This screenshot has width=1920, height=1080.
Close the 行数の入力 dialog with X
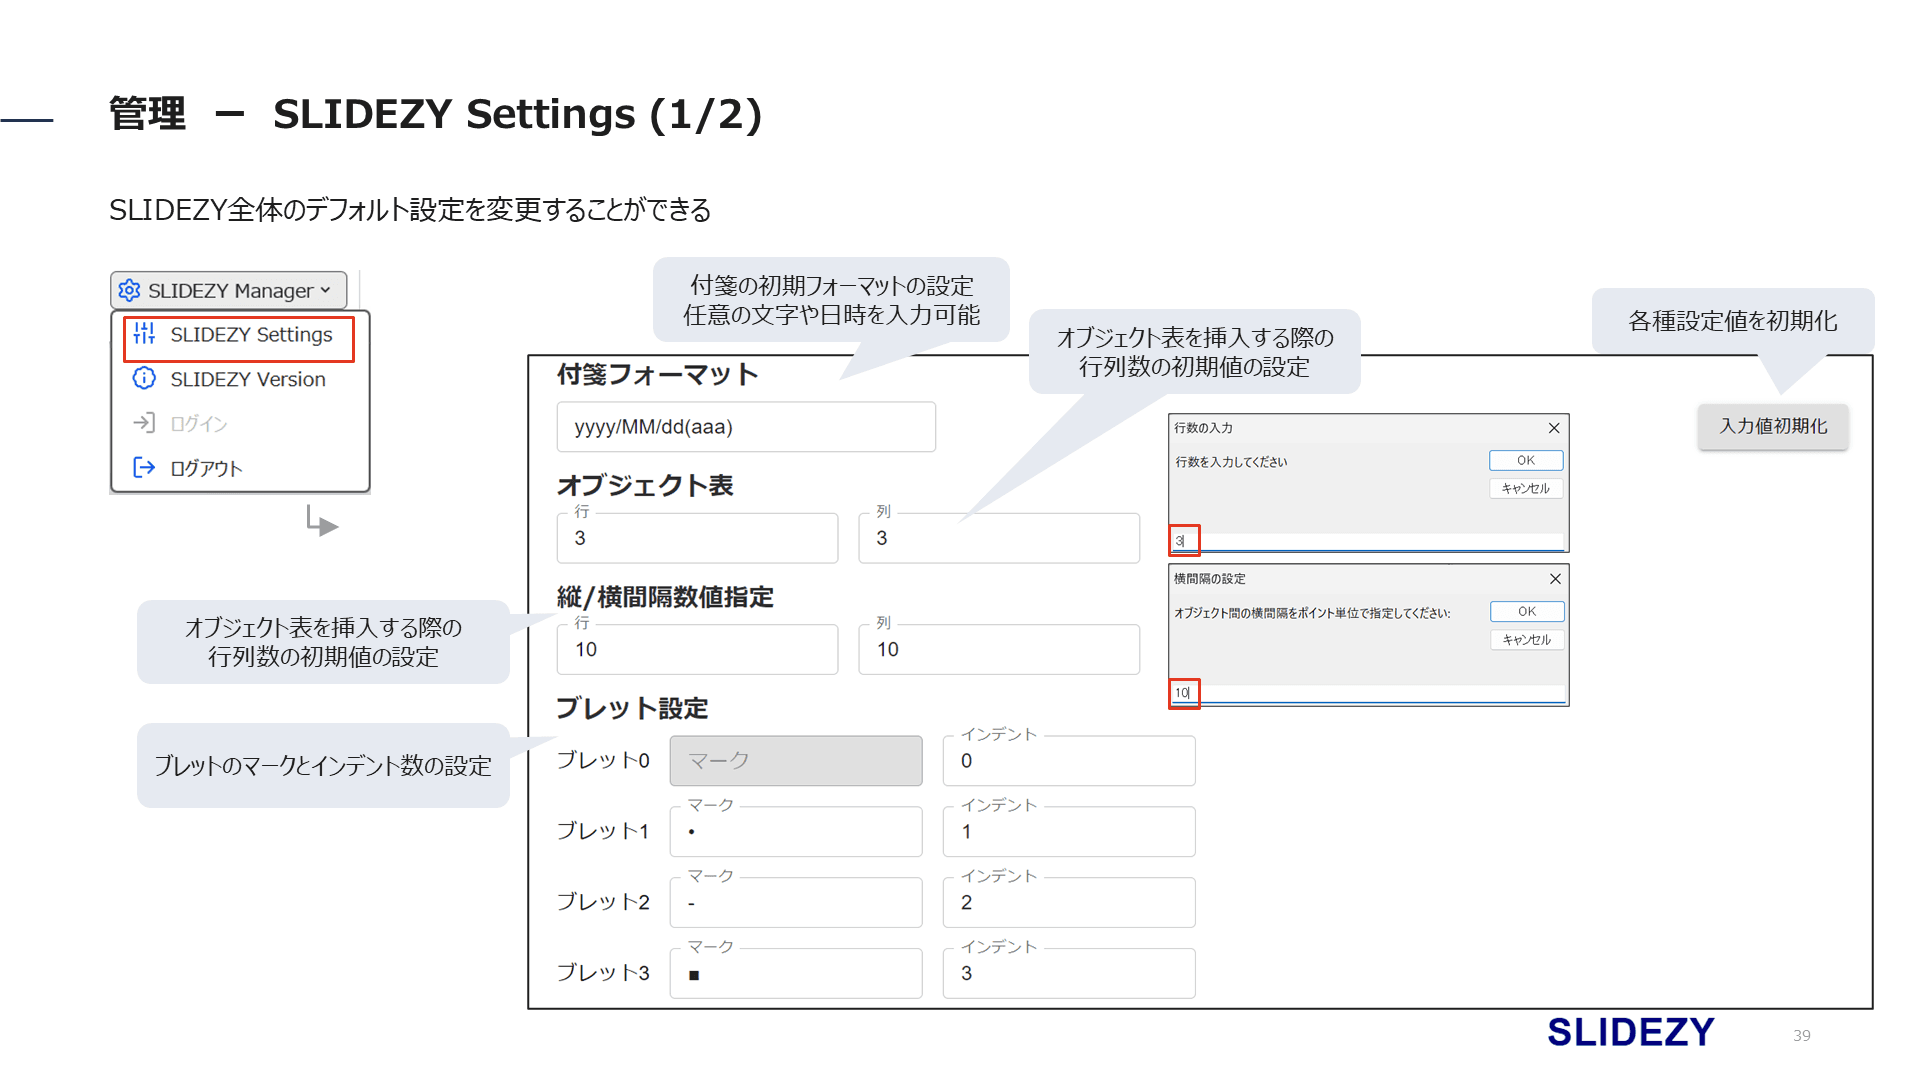click(x=1554, y=428)
